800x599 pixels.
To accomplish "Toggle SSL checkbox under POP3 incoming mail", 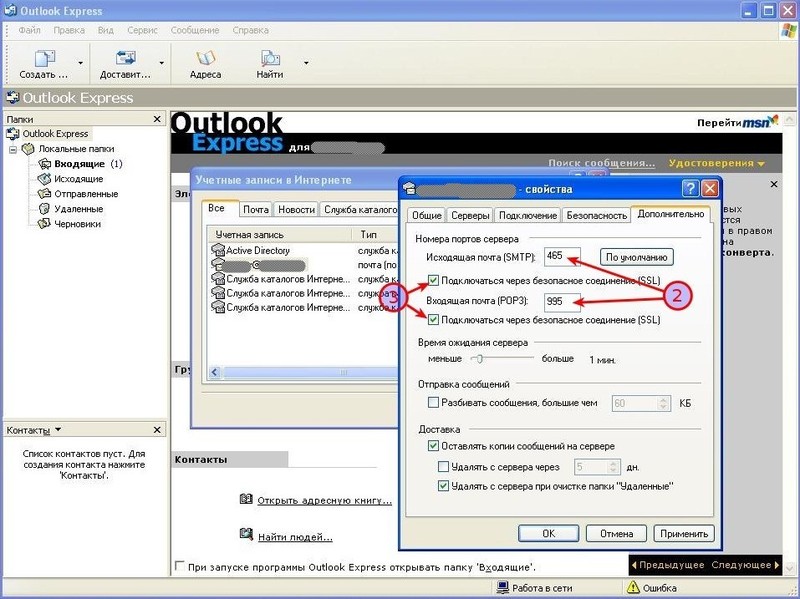I will tap(433, 320).
